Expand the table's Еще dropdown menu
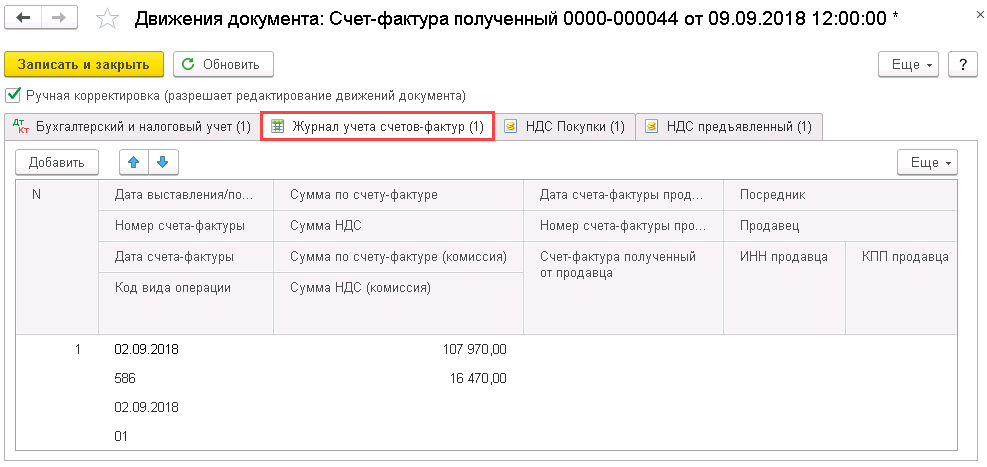 click(927, 162)
